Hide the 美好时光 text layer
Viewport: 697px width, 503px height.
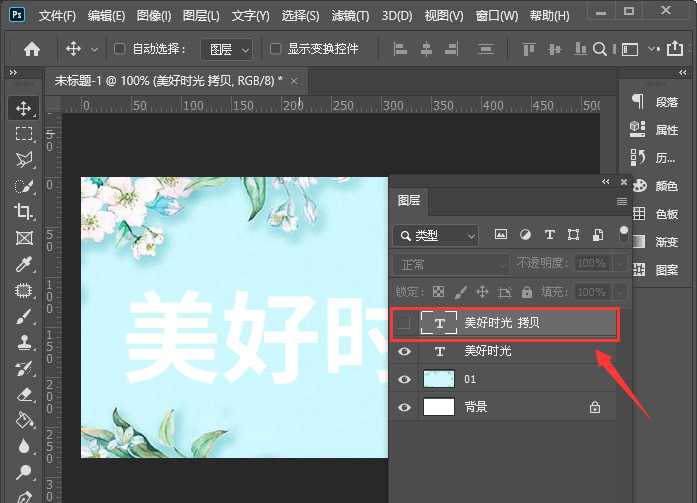pyautogui.click(x=404, y=352)
